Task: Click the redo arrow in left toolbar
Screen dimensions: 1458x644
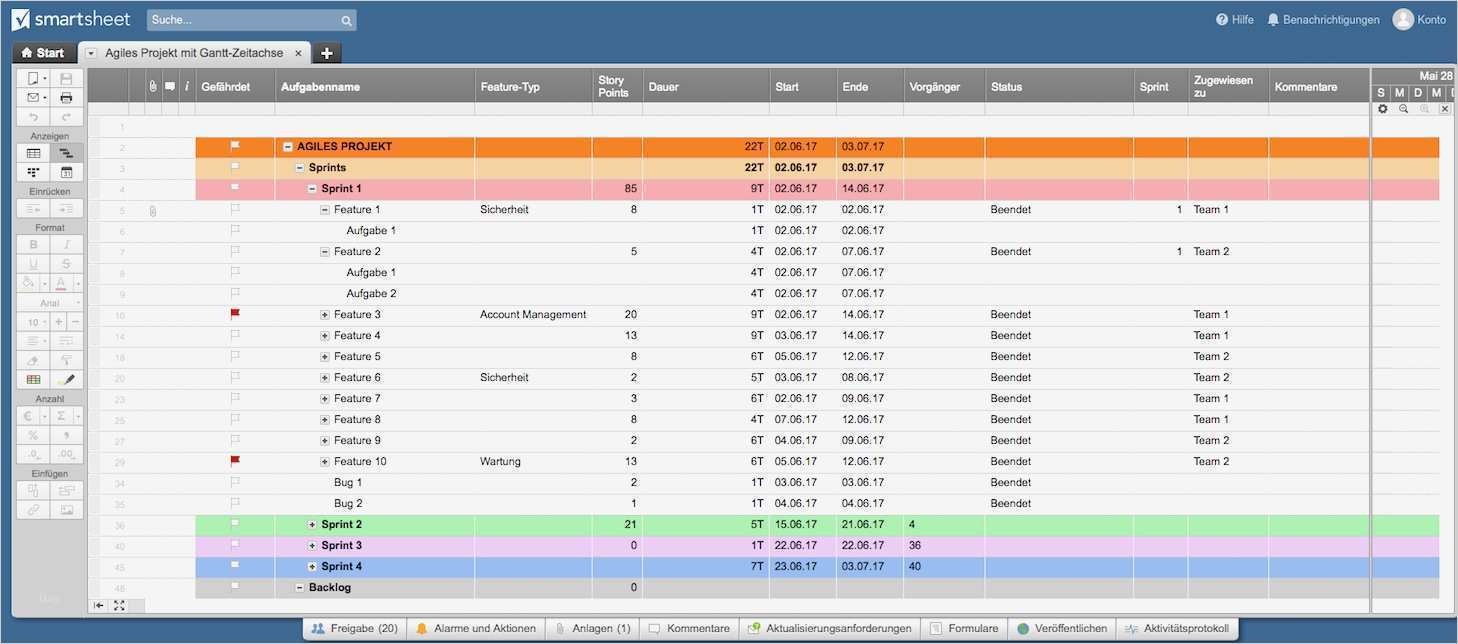Action: [66, 117]
